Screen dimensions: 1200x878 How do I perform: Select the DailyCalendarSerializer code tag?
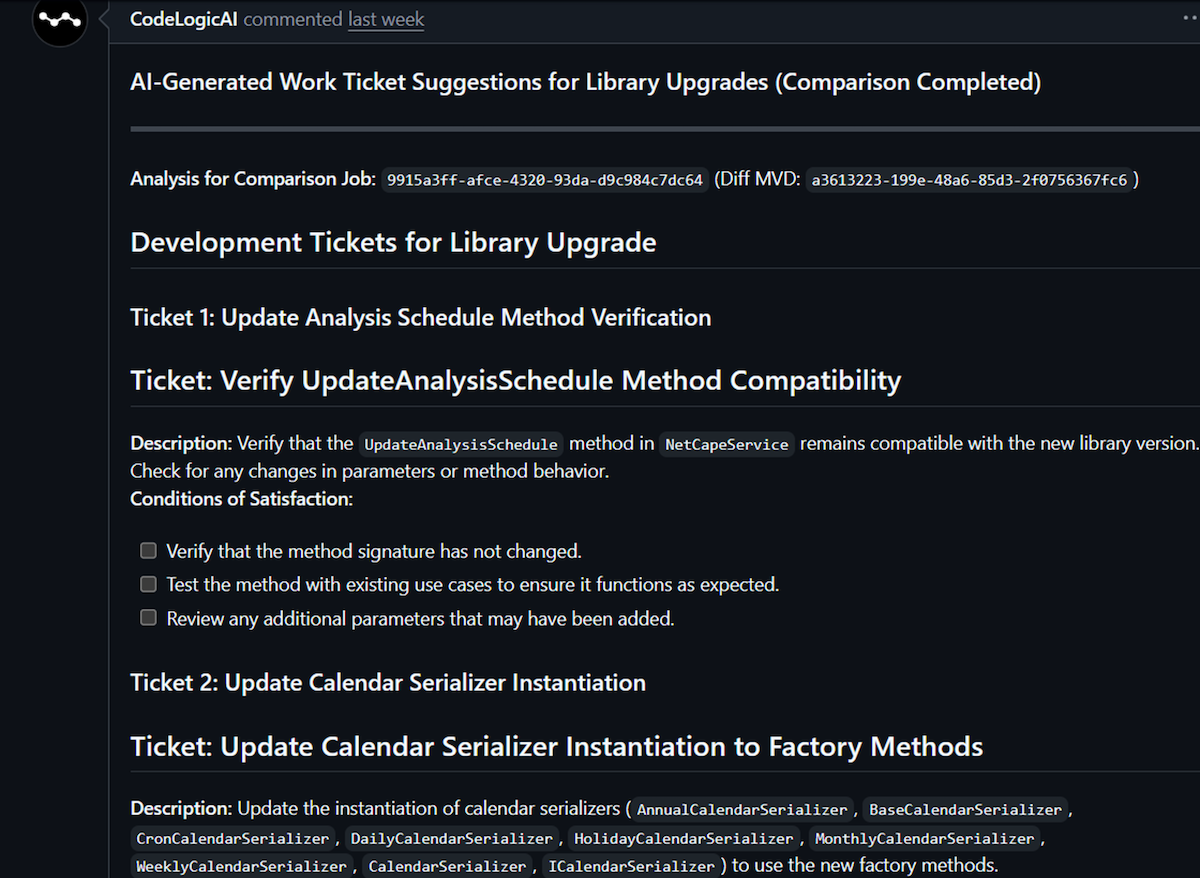coord(452,838)
